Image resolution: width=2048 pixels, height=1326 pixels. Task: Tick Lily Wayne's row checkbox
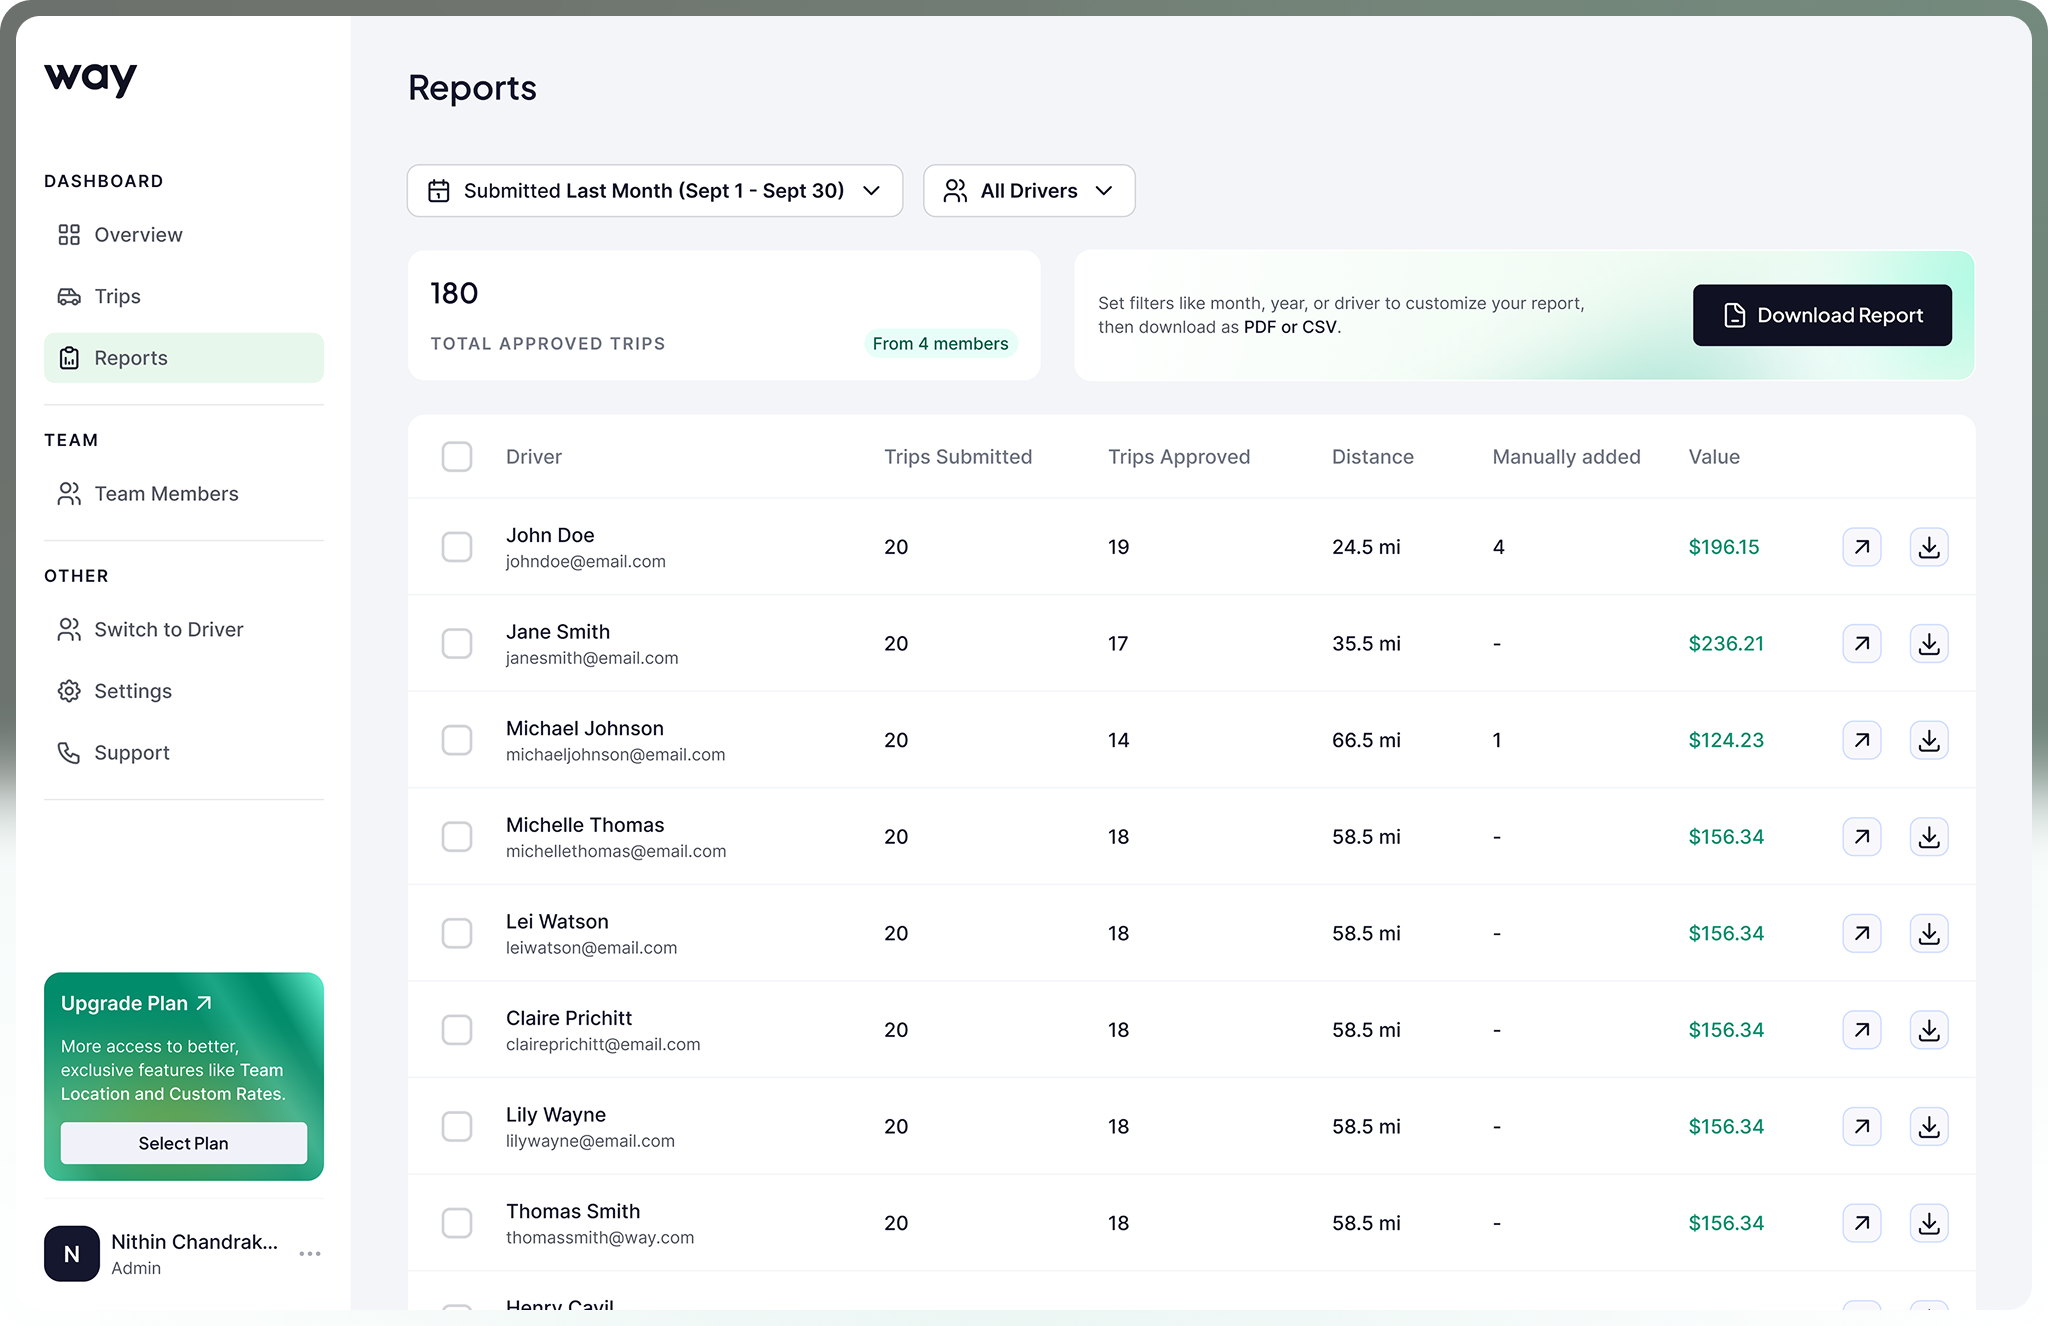(x=457, y=1127)
